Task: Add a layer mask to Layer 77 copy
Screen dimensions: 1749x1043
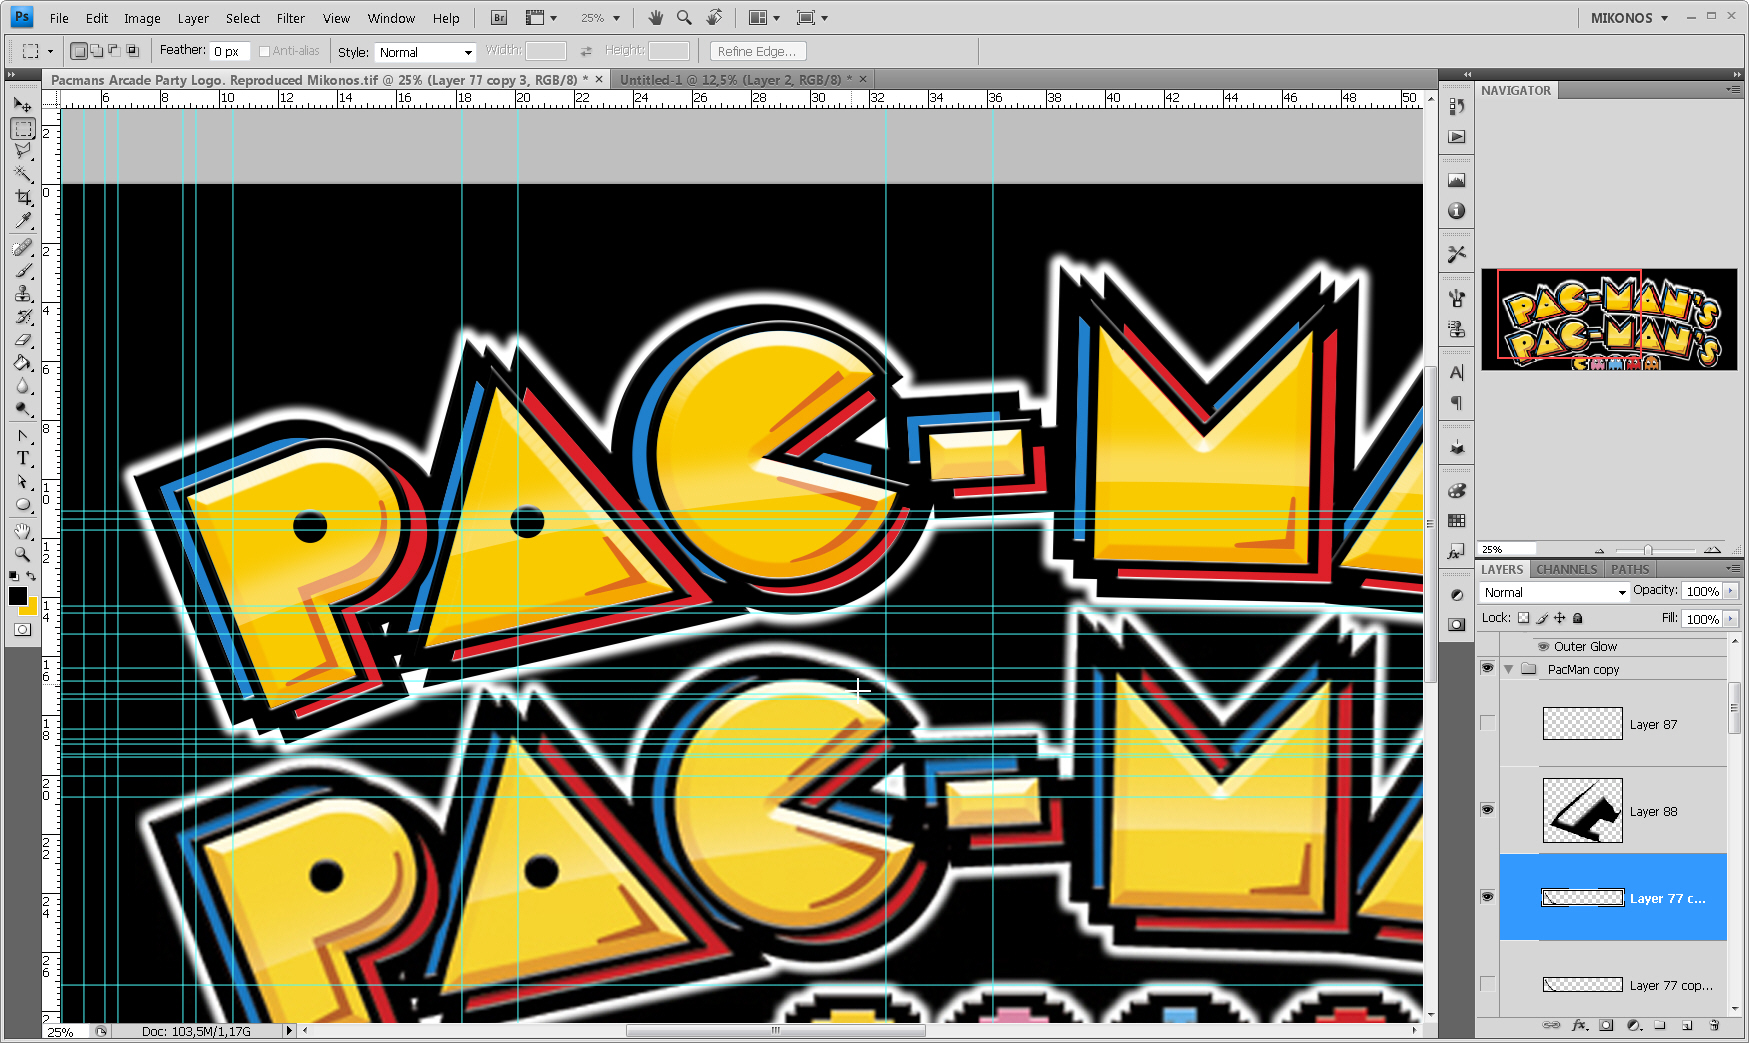Action: (1606, 1025)
